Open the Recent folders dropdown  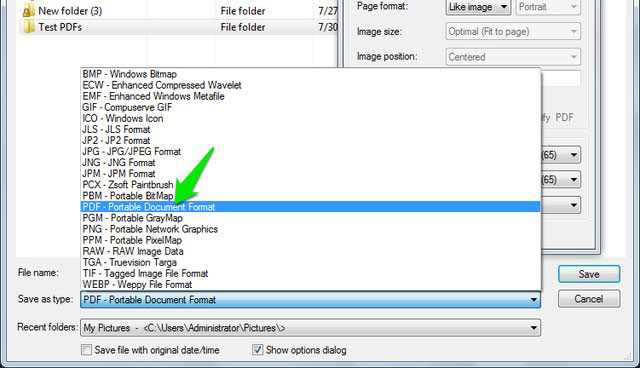pos(311,328)
